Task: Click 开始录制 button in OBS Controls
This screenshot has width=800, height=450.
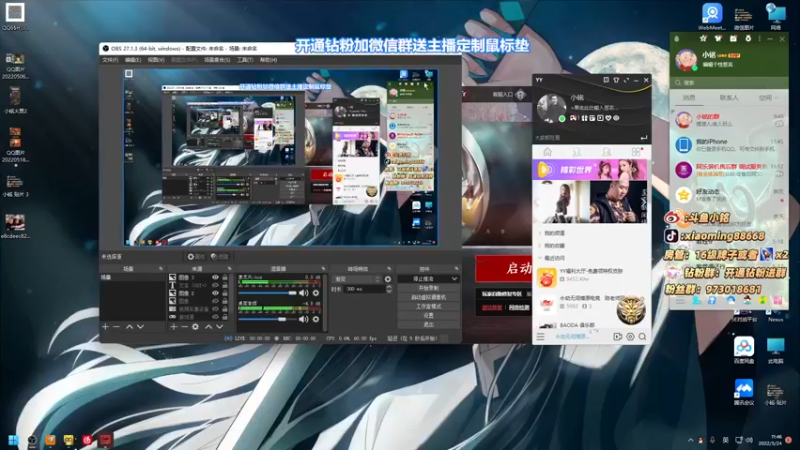Action: point(428,288)
